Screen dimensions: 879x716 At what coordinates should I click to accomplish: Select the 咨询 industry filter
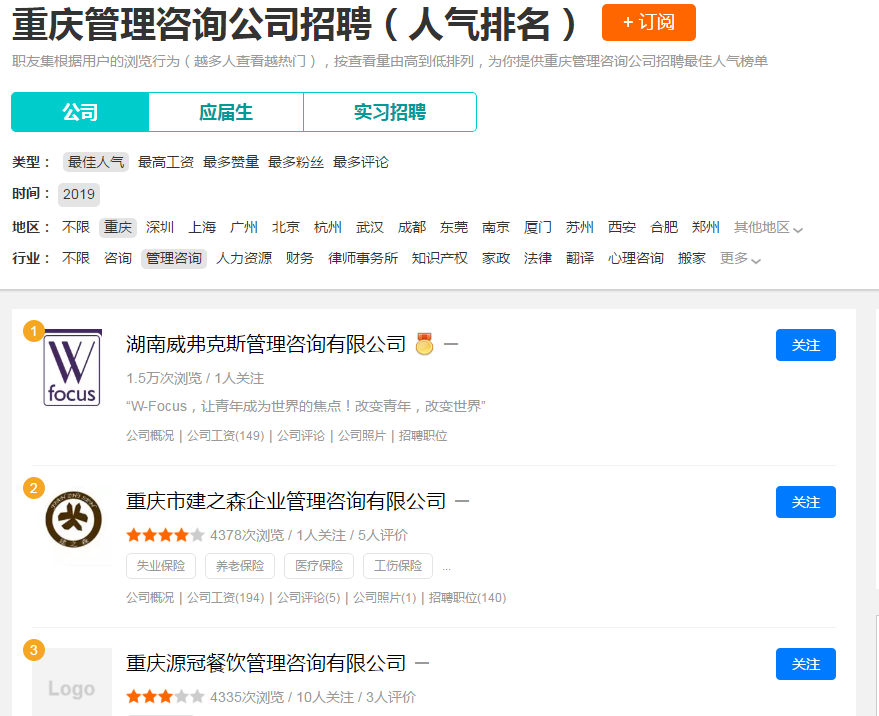[118, 258]
